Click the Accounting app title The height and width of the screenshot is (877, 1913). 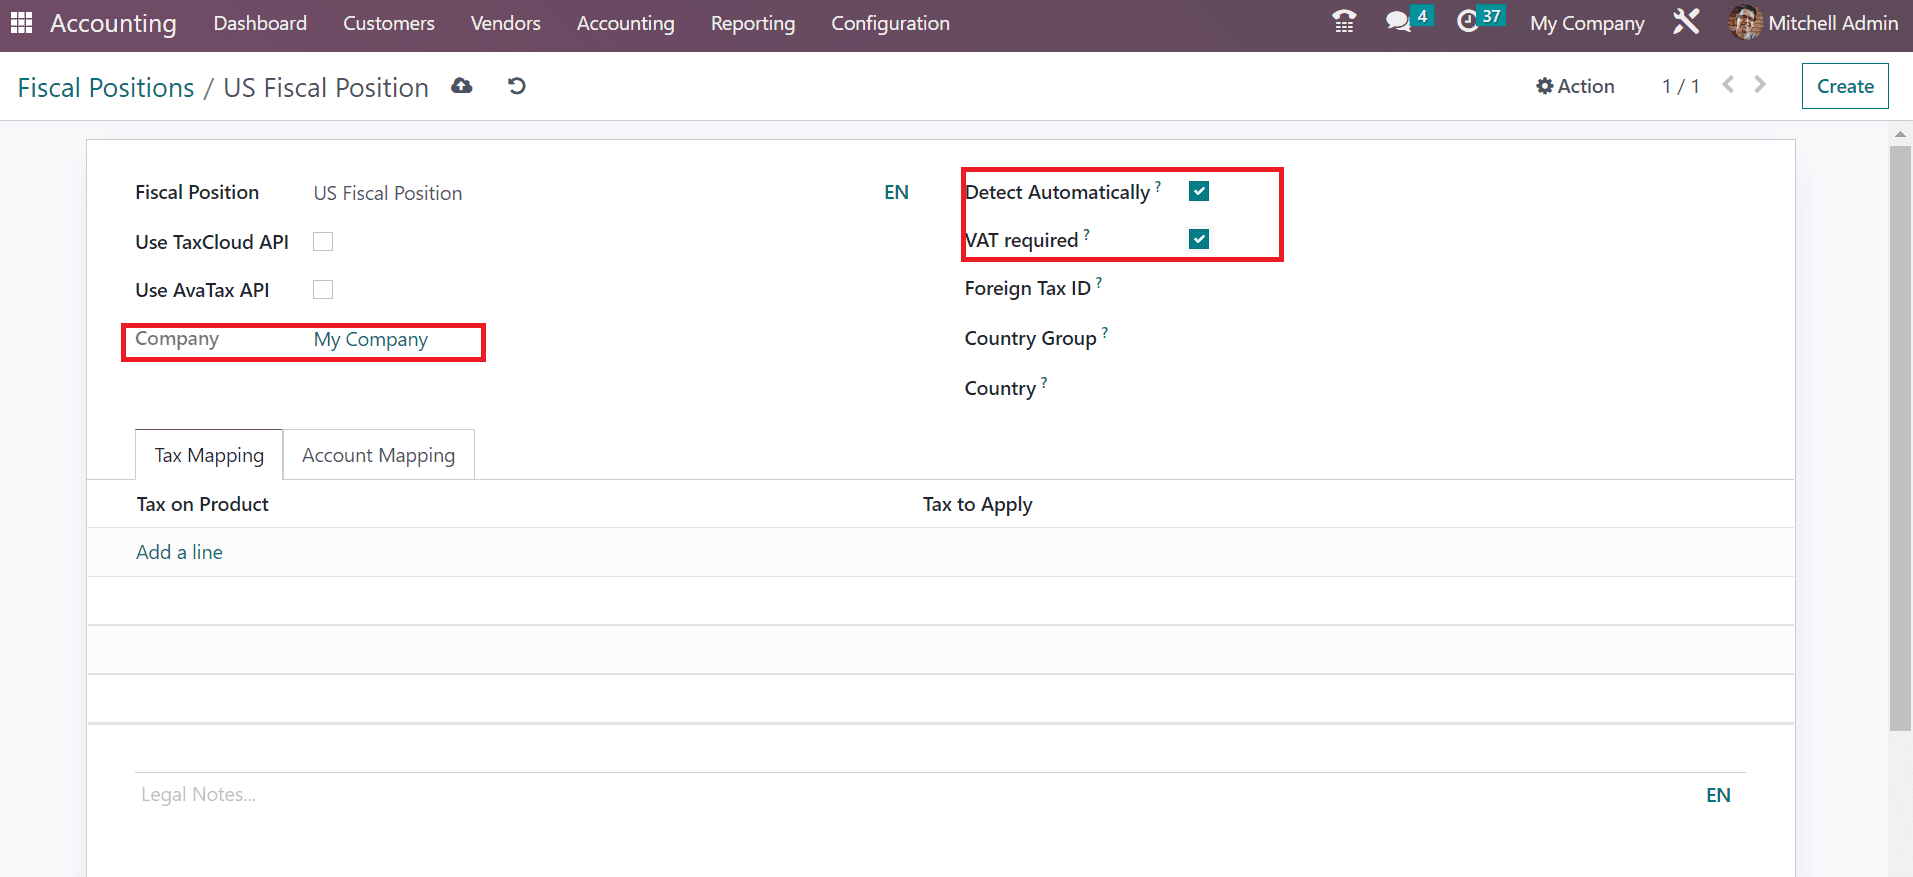(113, 23)
